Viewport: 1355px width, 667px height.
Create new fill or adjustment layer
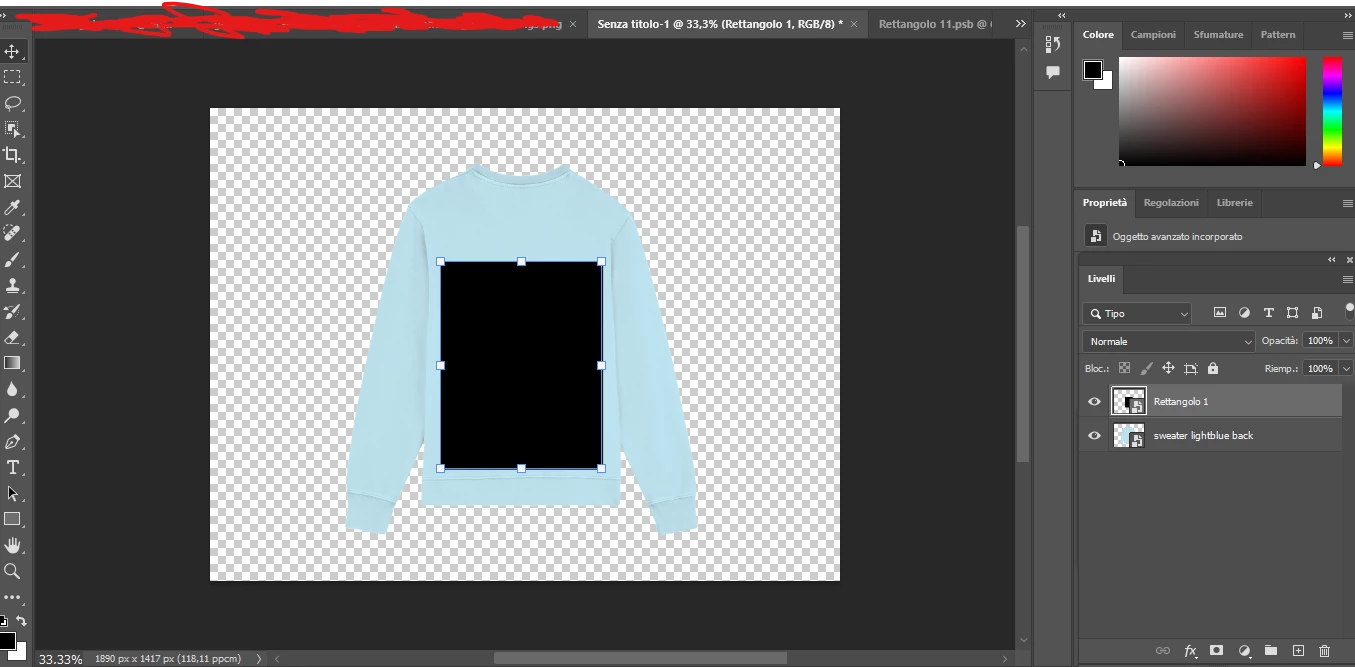1244,651
